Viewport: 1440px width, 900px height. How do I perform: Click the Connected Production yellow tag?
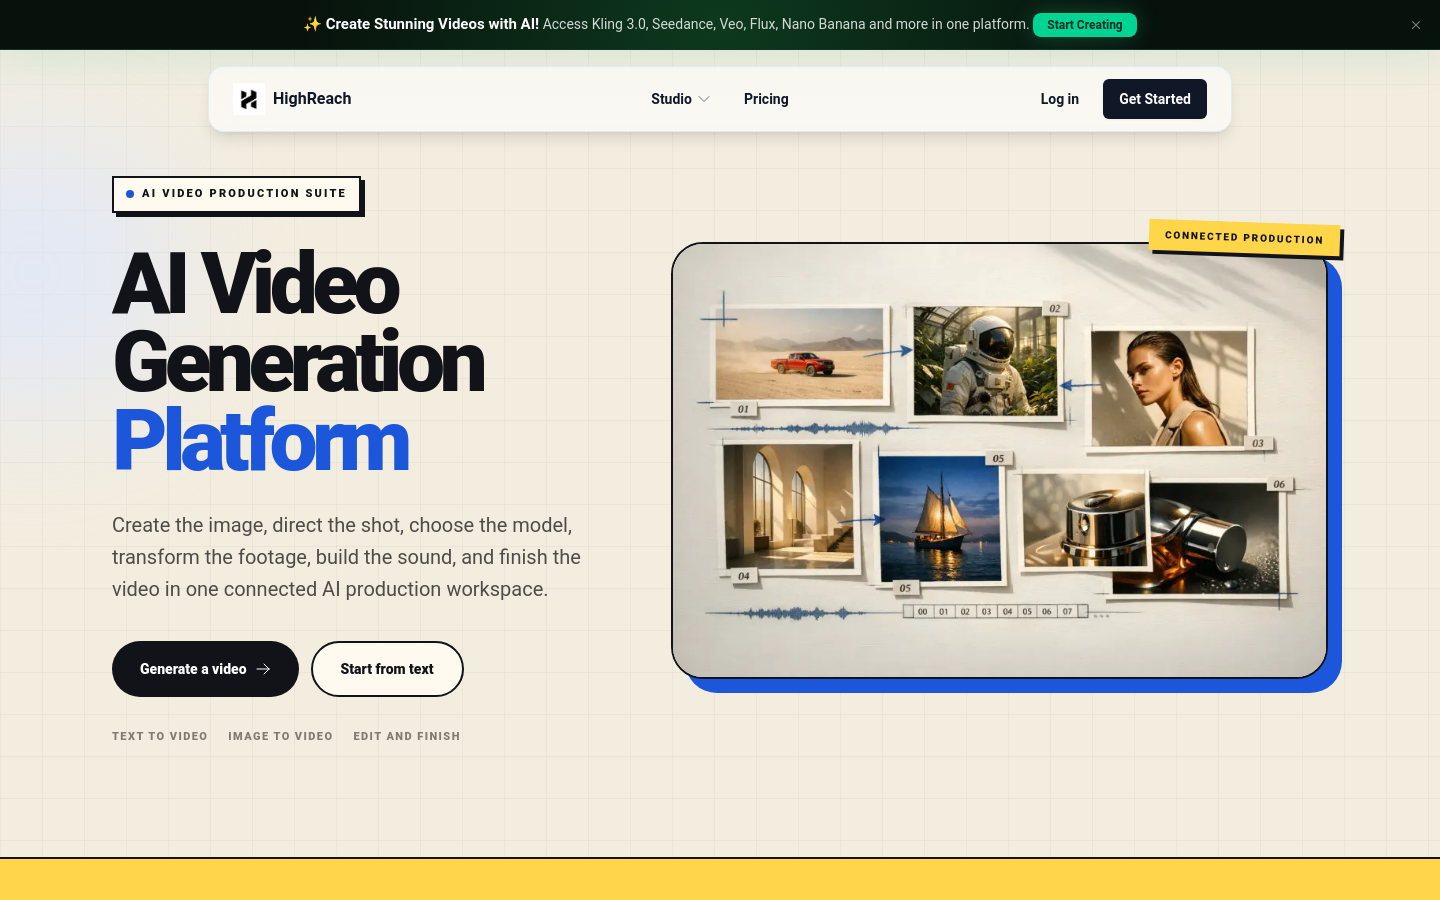pyautogui.click(x=1245, y=238)
